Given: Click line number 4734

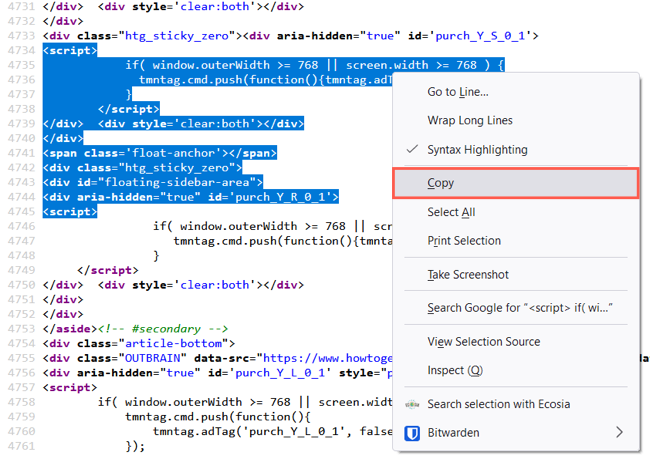Looking at the screenshot, I should click(21, 50).
